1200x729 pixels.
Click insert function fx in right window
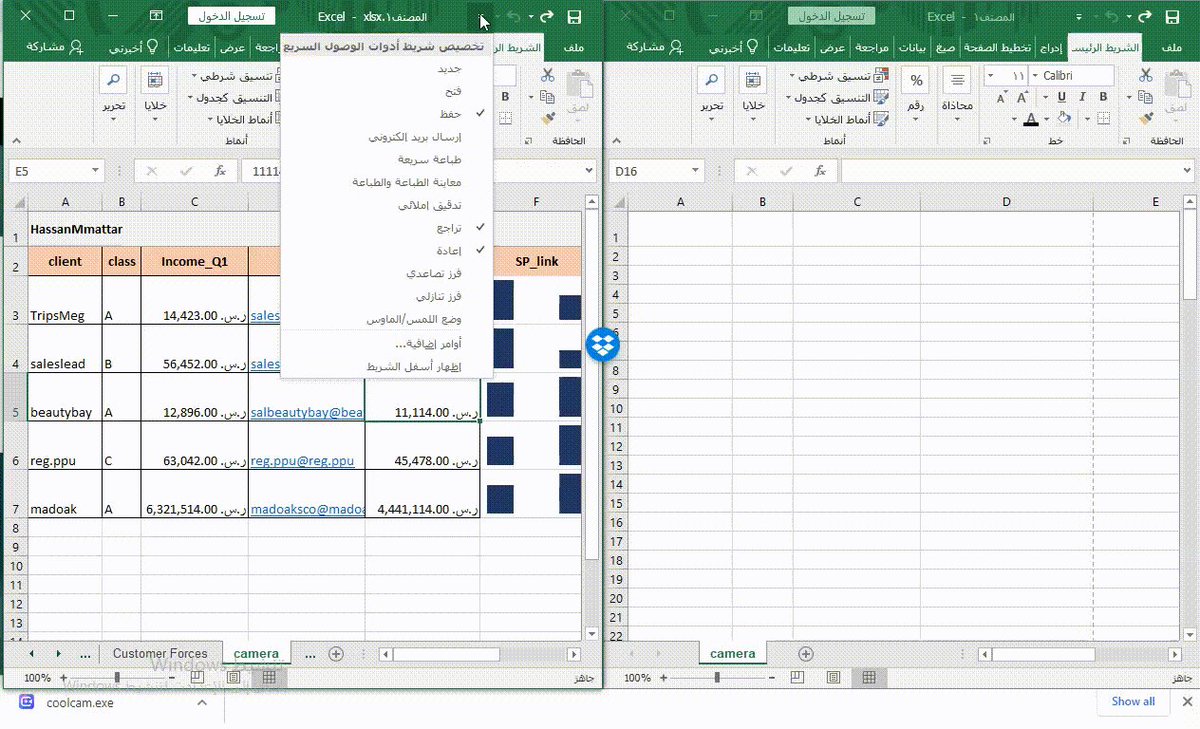[820, 171]
